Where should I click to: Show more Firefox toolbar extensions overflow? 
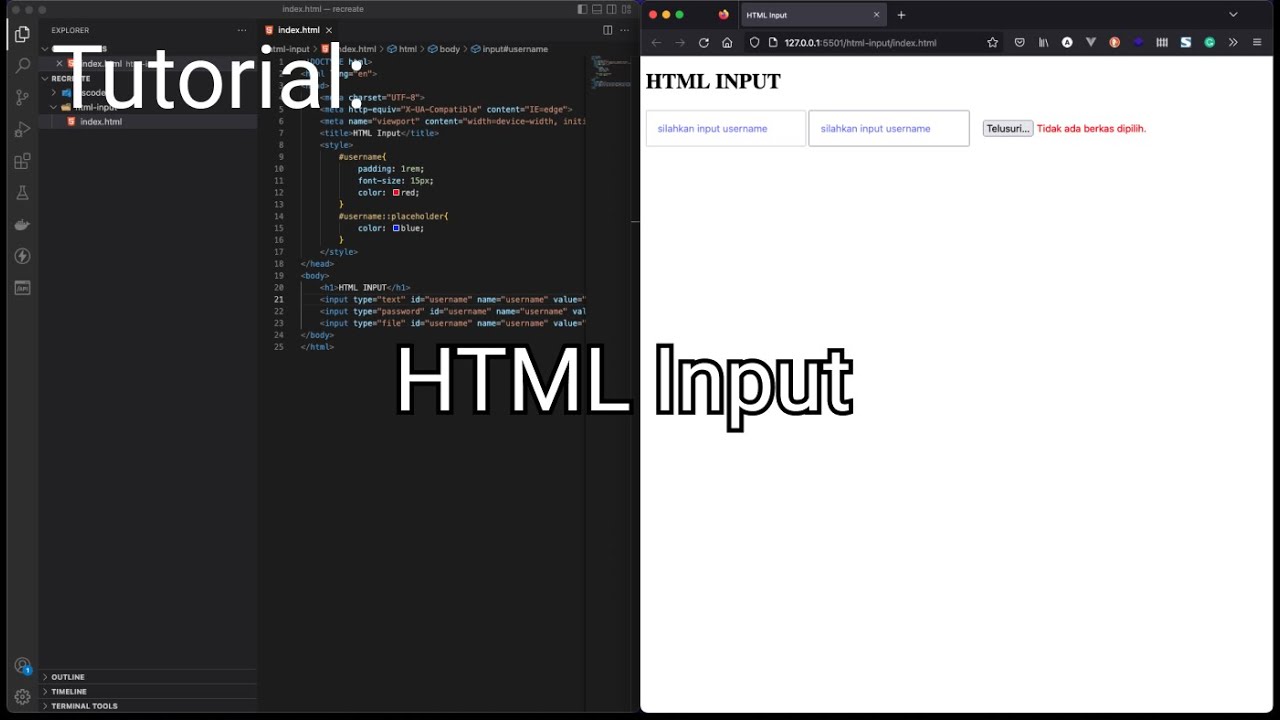coord(1233,43)
